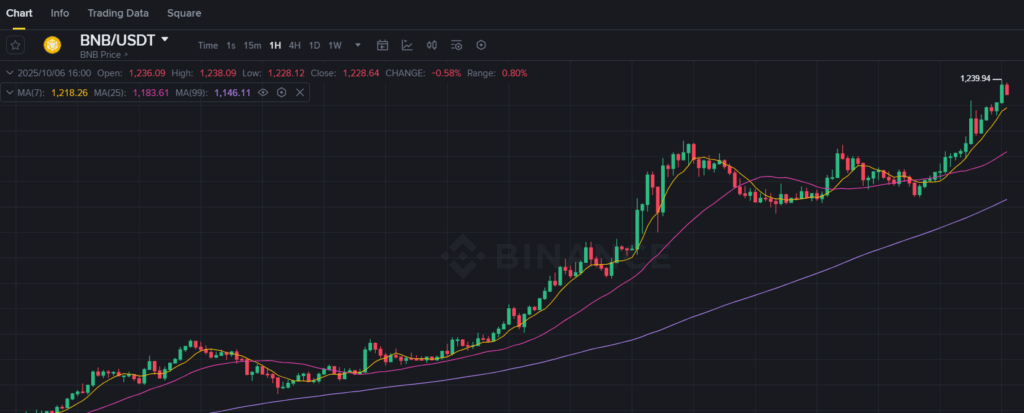Image resolution: width=1024 pixels, height=413 pixels.
Task: Open the calendar date picker icon
Action: pyautogui.click(x=382, y=45)
